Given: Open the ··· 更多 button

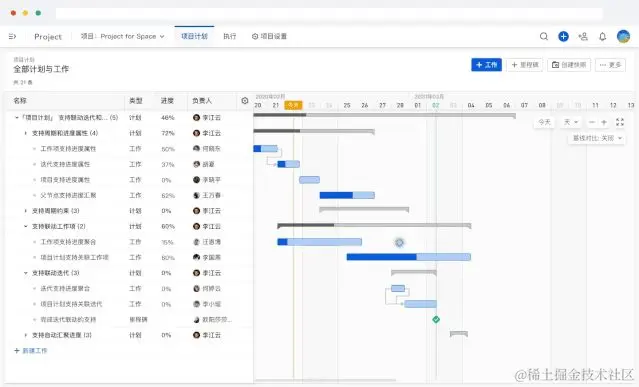Looking at the screenshot, I should click(x=610, y=65).
